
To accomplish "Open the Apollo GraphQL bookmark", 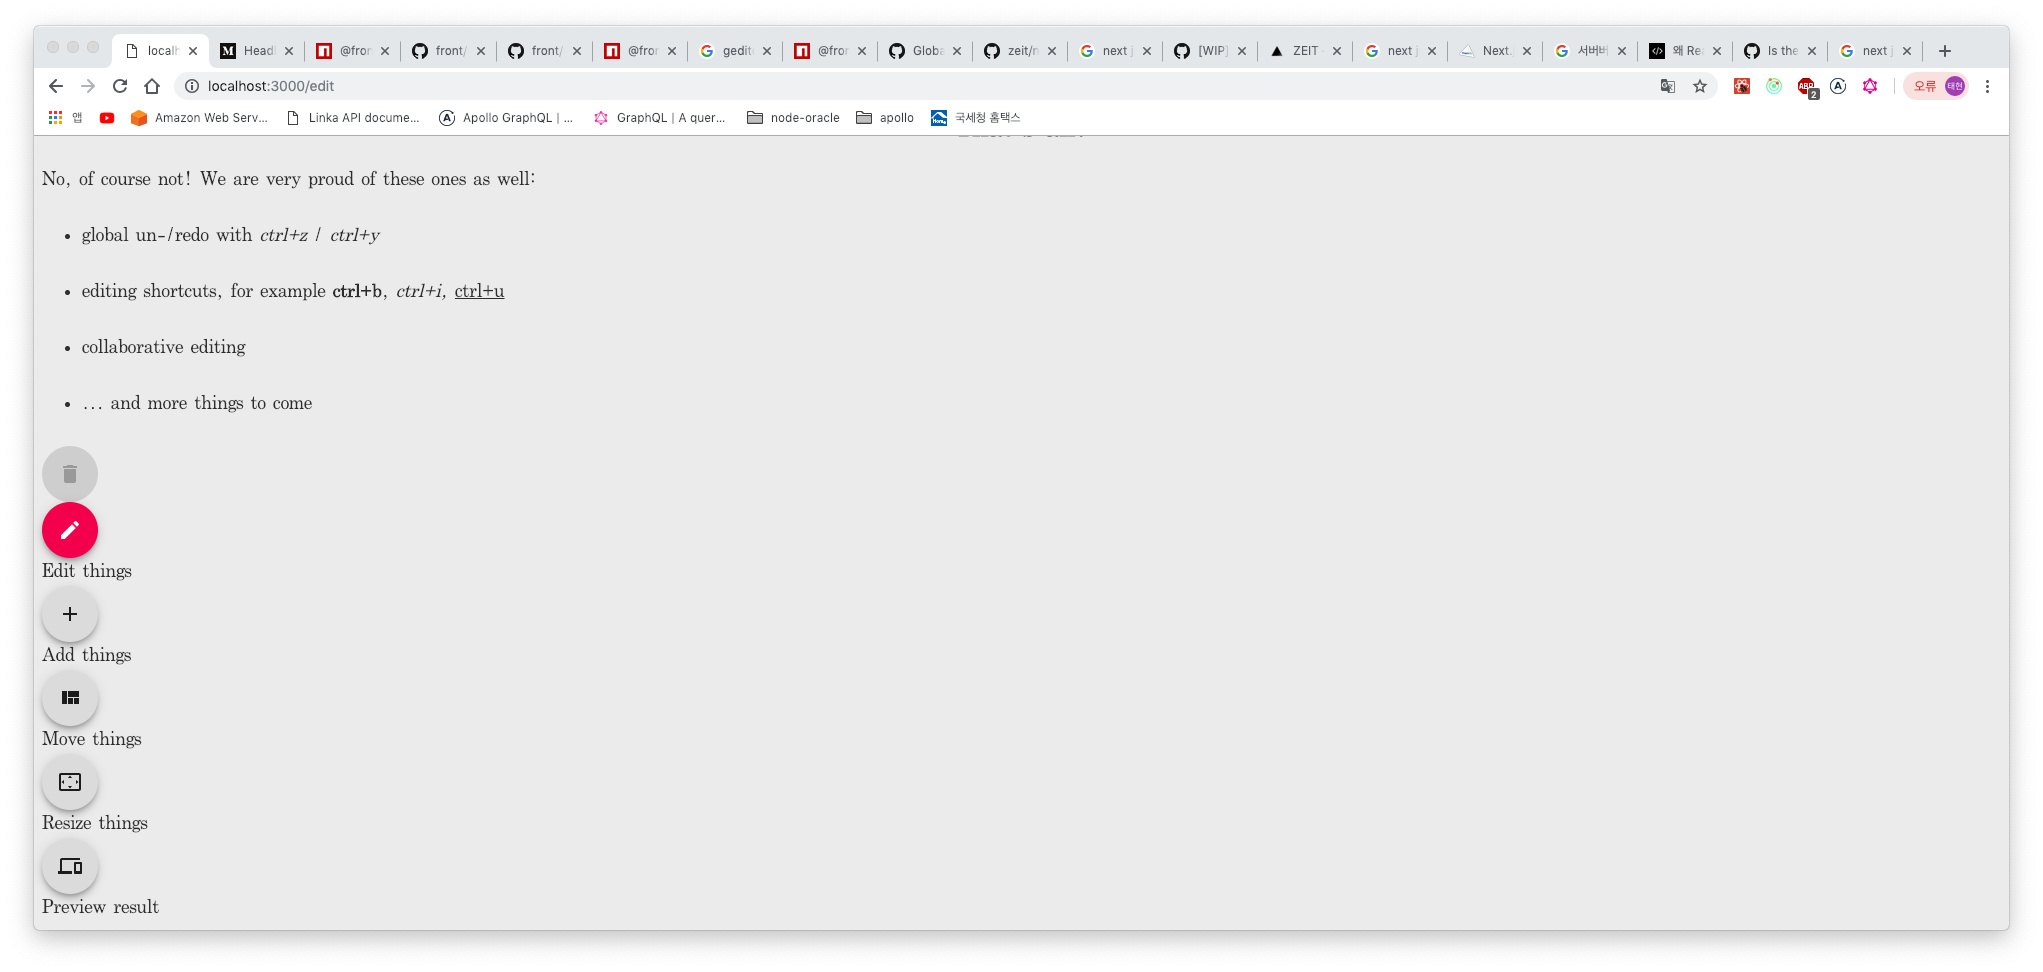I will (x=507, y=117).
